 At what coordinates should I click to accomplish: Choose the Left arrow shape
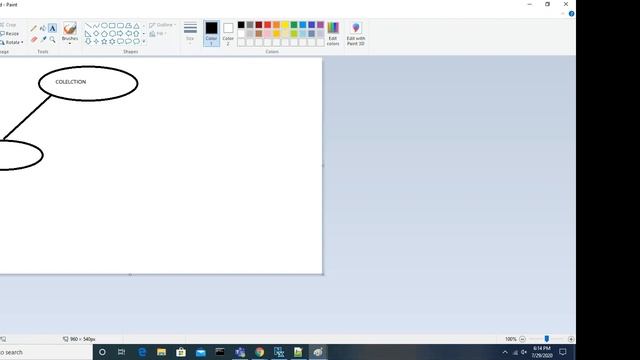(x=128, y=33)
